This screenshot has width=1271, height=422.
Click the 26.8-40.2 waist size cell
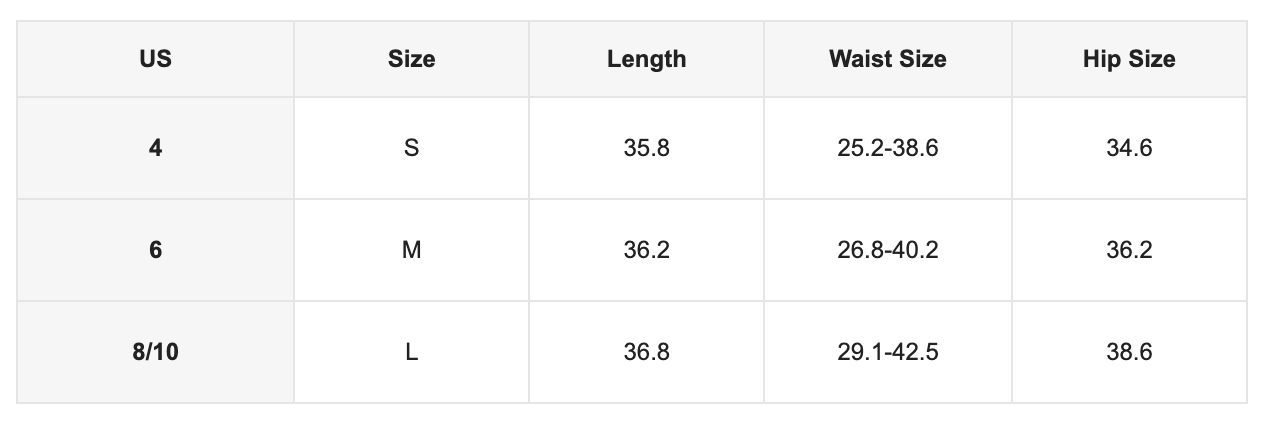point(887,250)
